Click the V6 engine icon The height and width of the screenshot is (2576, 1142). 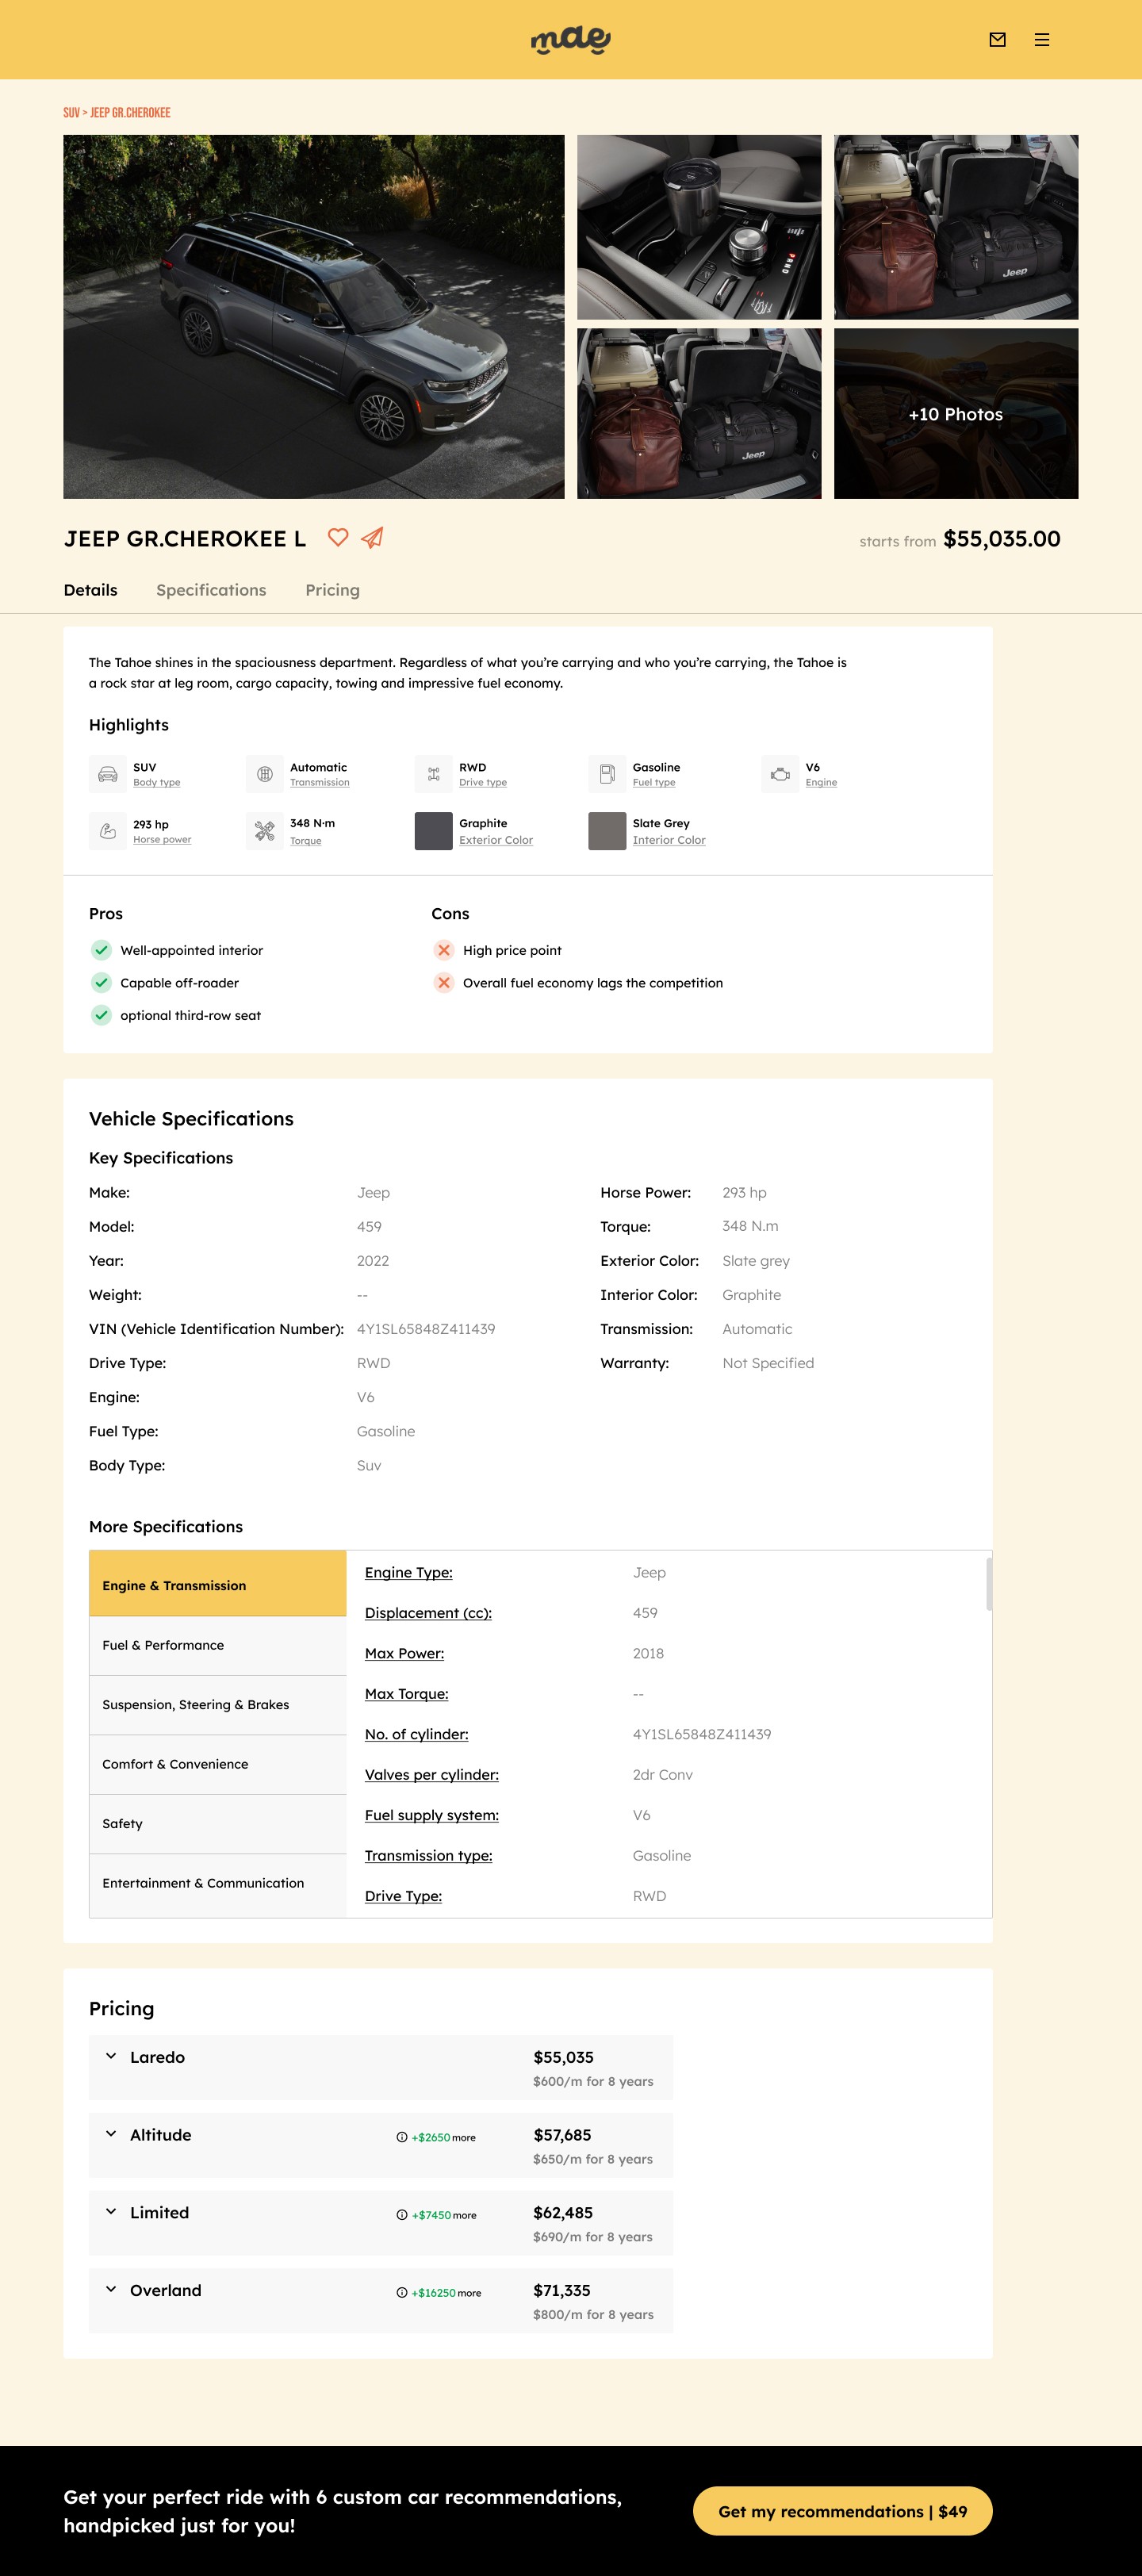click(780, 774)
